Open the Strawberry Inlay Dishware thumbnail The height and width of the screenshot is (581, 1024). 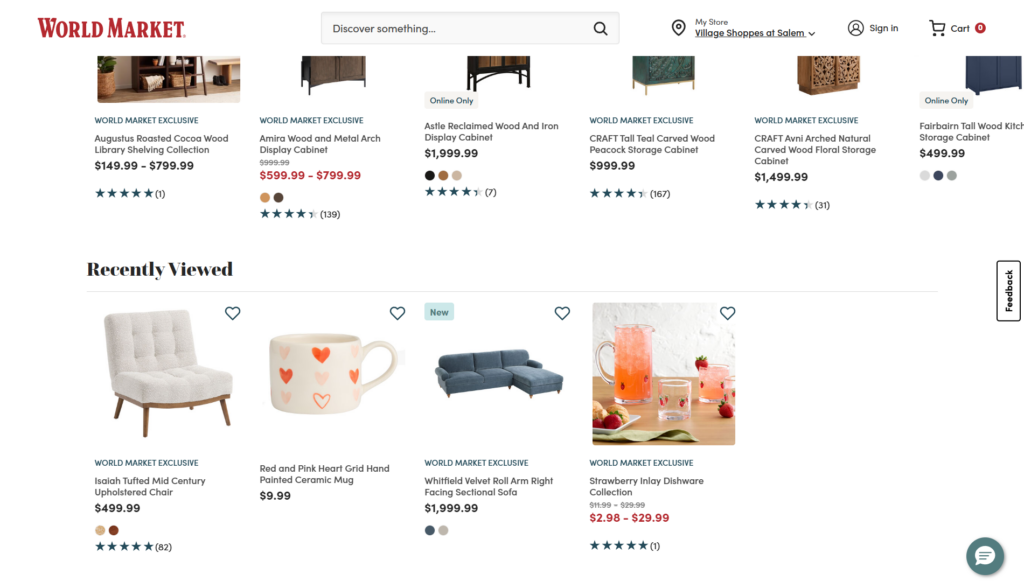tap(663, 374)
